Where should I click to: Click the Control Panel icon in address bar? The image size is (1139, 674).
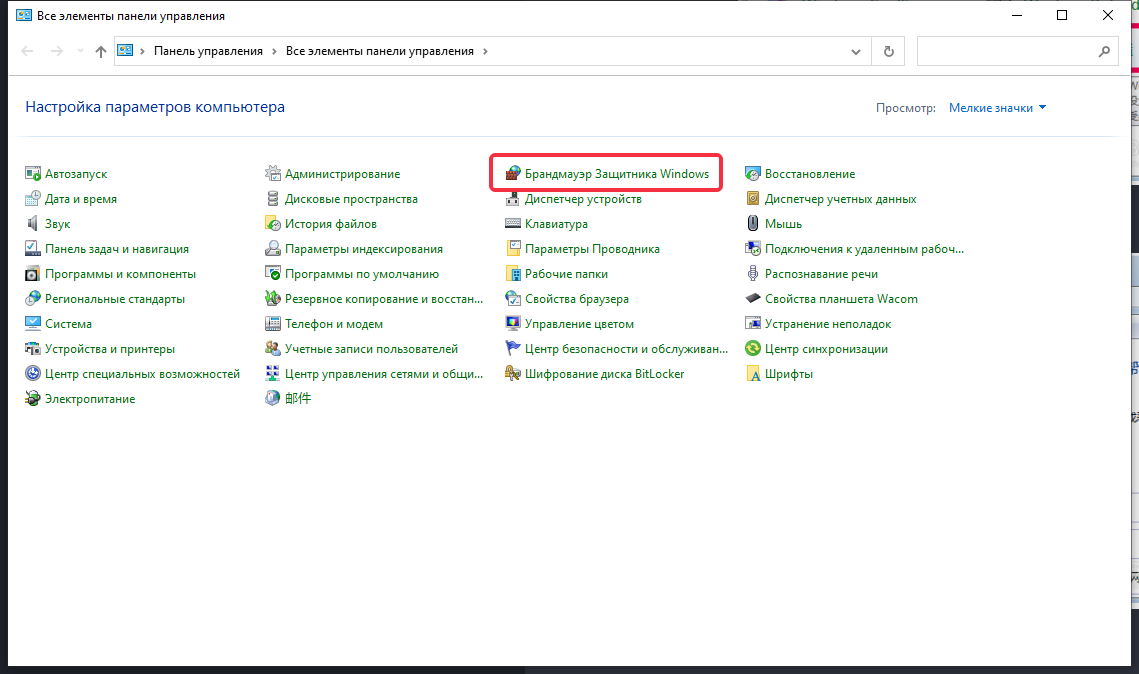click(126, 51)
